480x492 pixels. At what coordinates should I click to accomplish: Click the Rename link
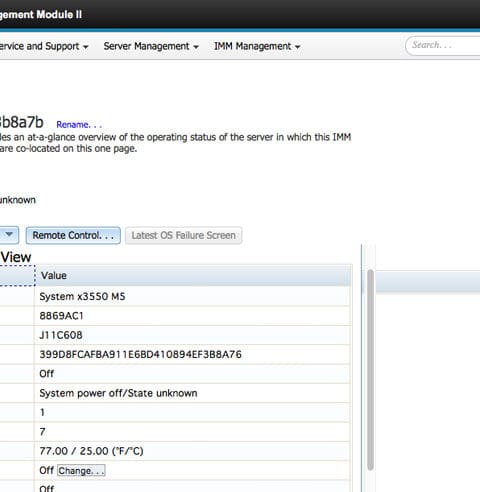click(79, 125)
